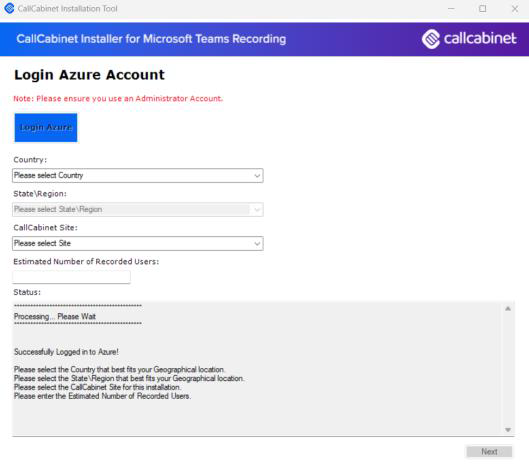Viewport: 529px width, 464px height.
Task: Open the Country dropdown
Action: pos(138,175)
